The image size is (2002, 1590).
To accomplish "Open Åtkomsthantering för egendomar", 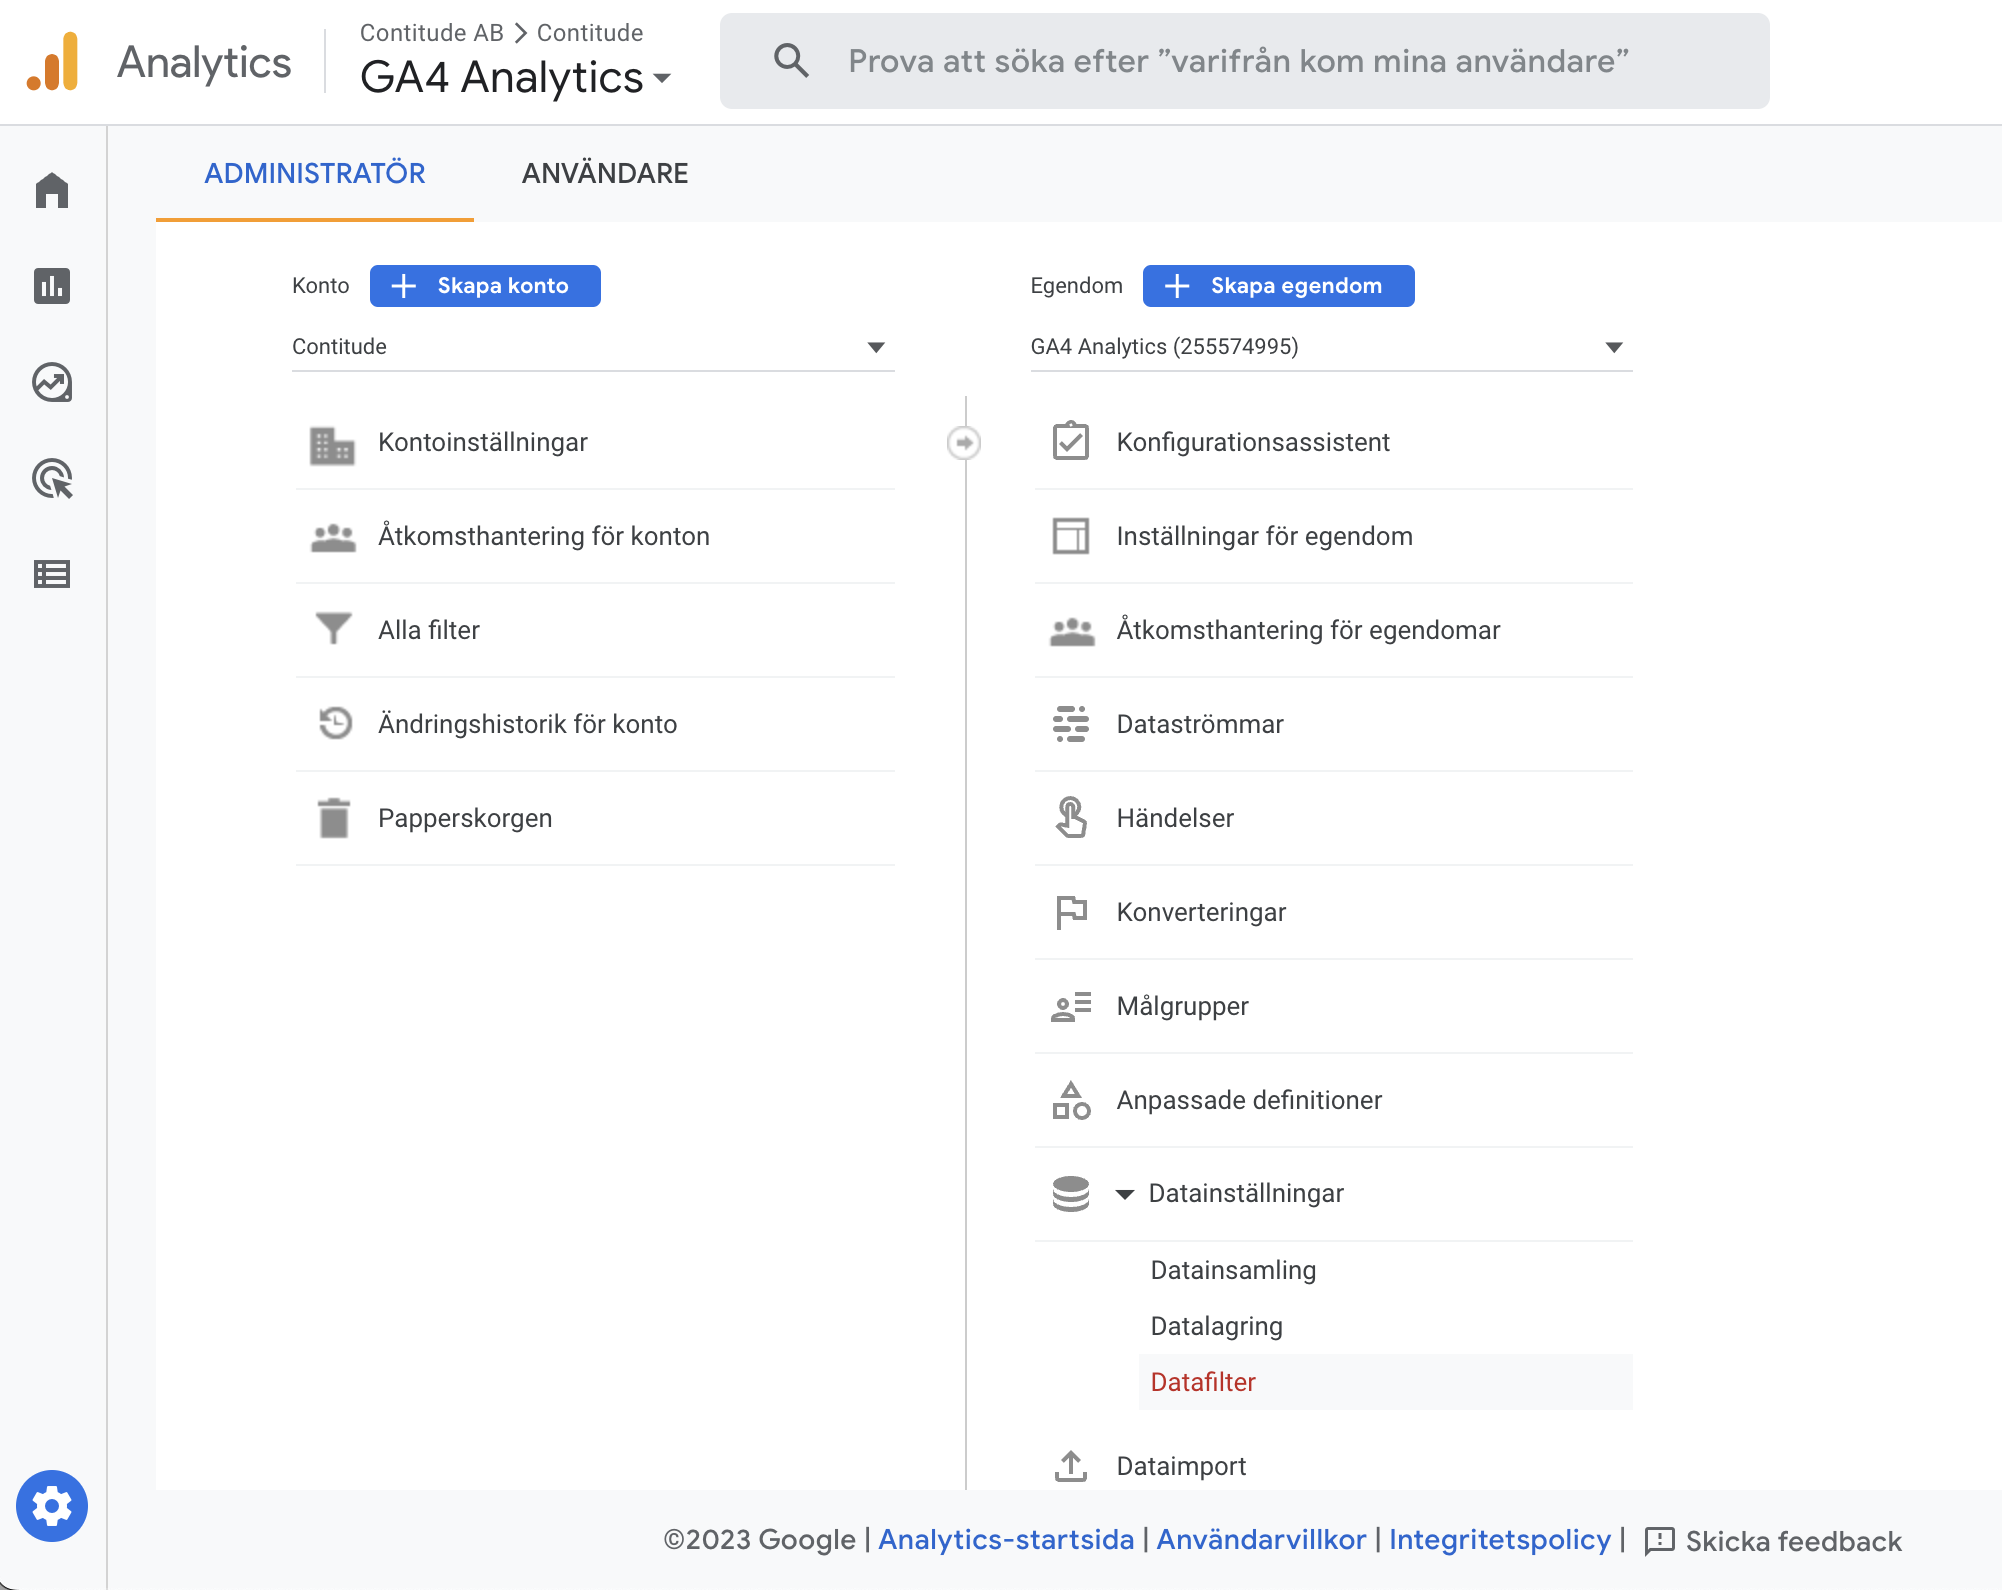I will (x=1333, y=631).
